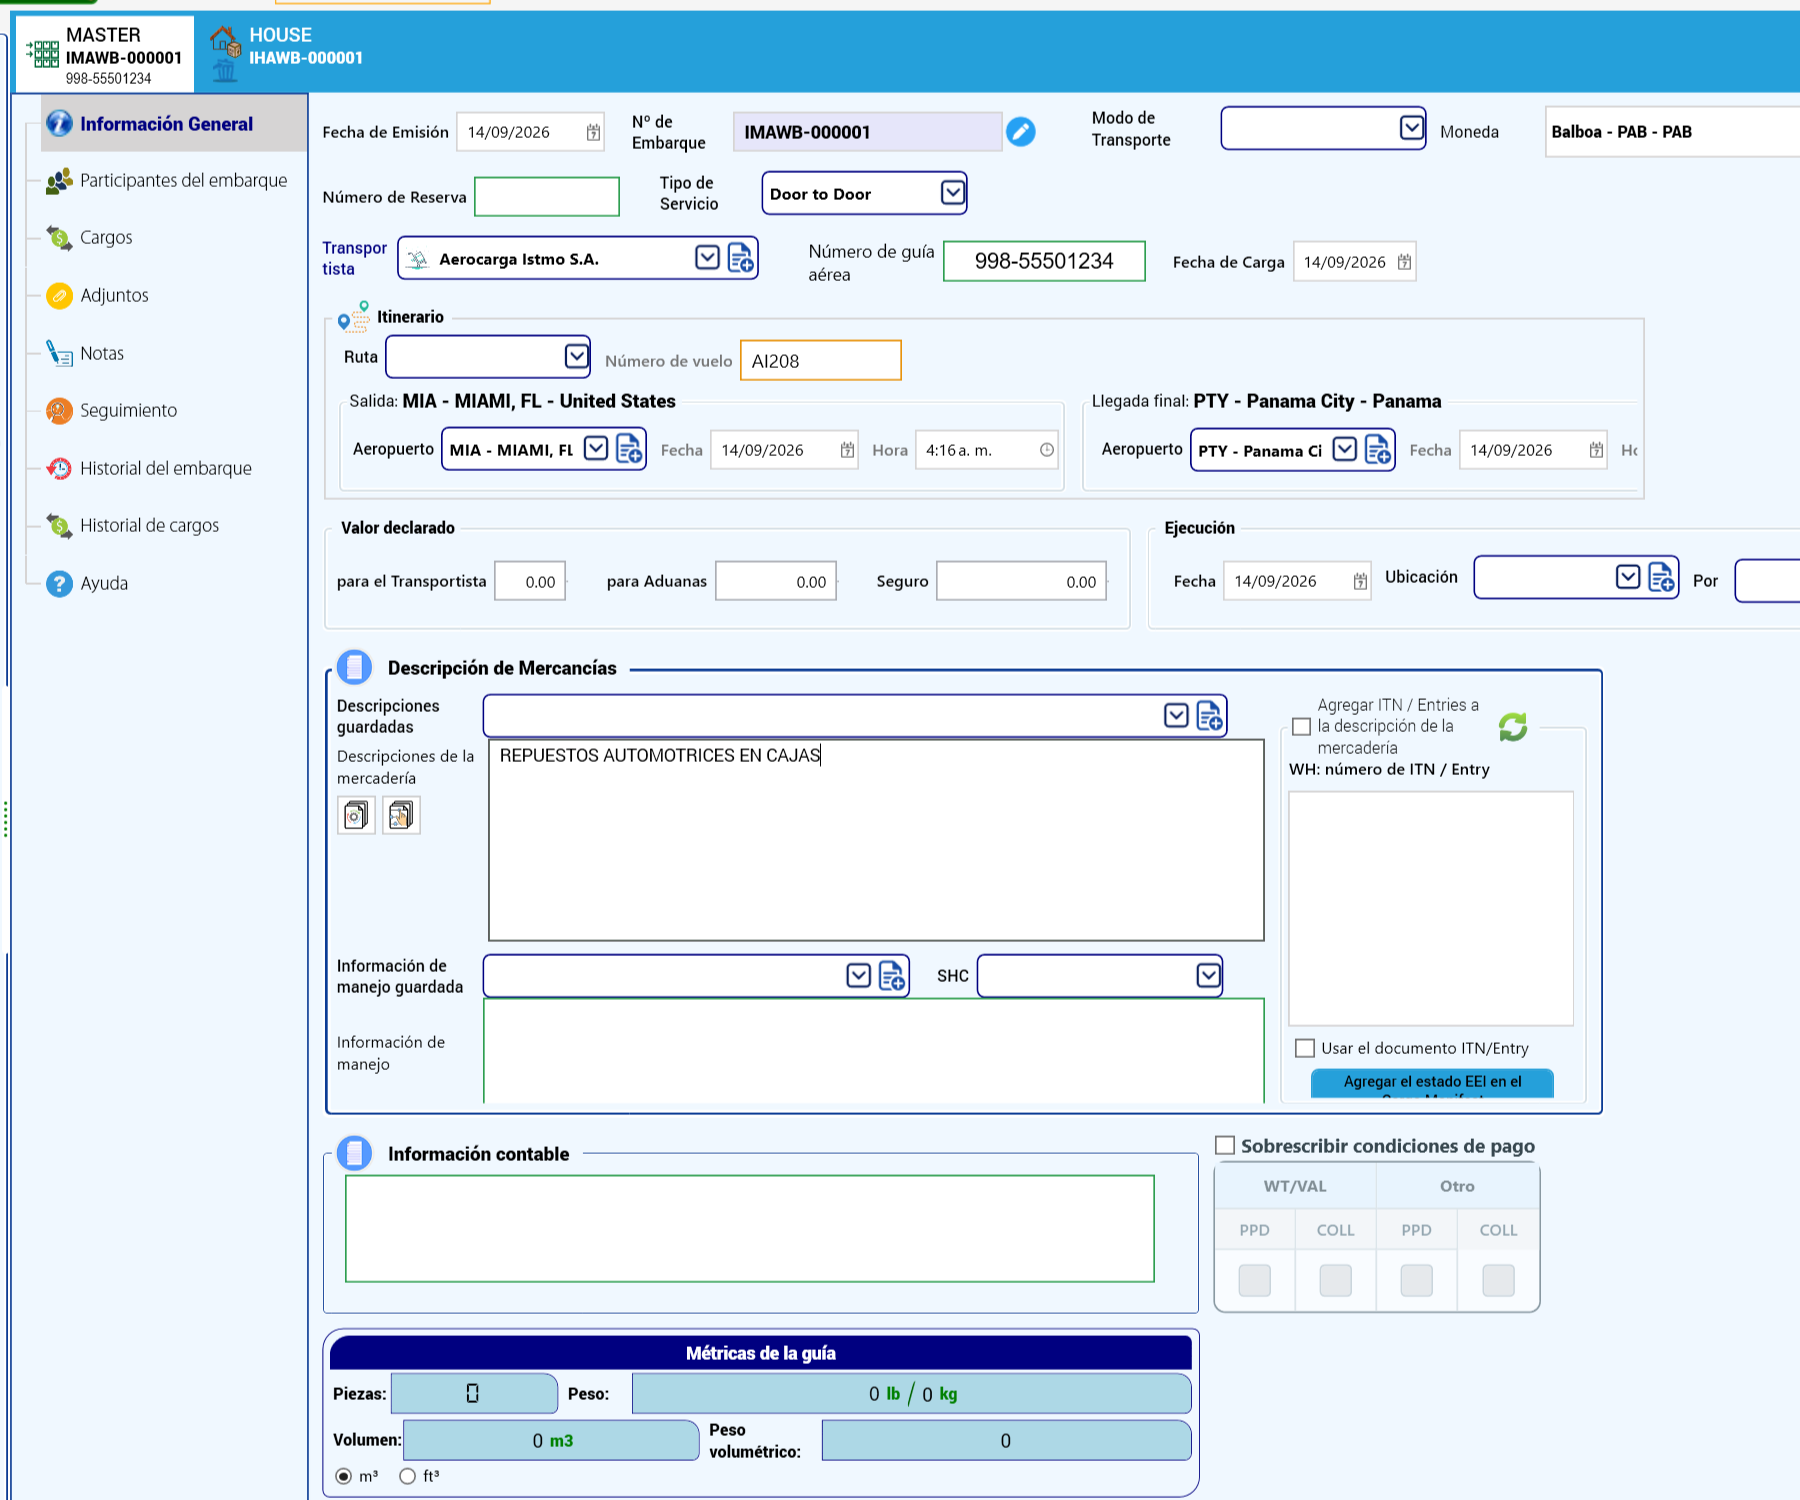The image size is (1800, 1500).
Task: Add new Ubicación entry icon
Action: tap(1661, 577)
